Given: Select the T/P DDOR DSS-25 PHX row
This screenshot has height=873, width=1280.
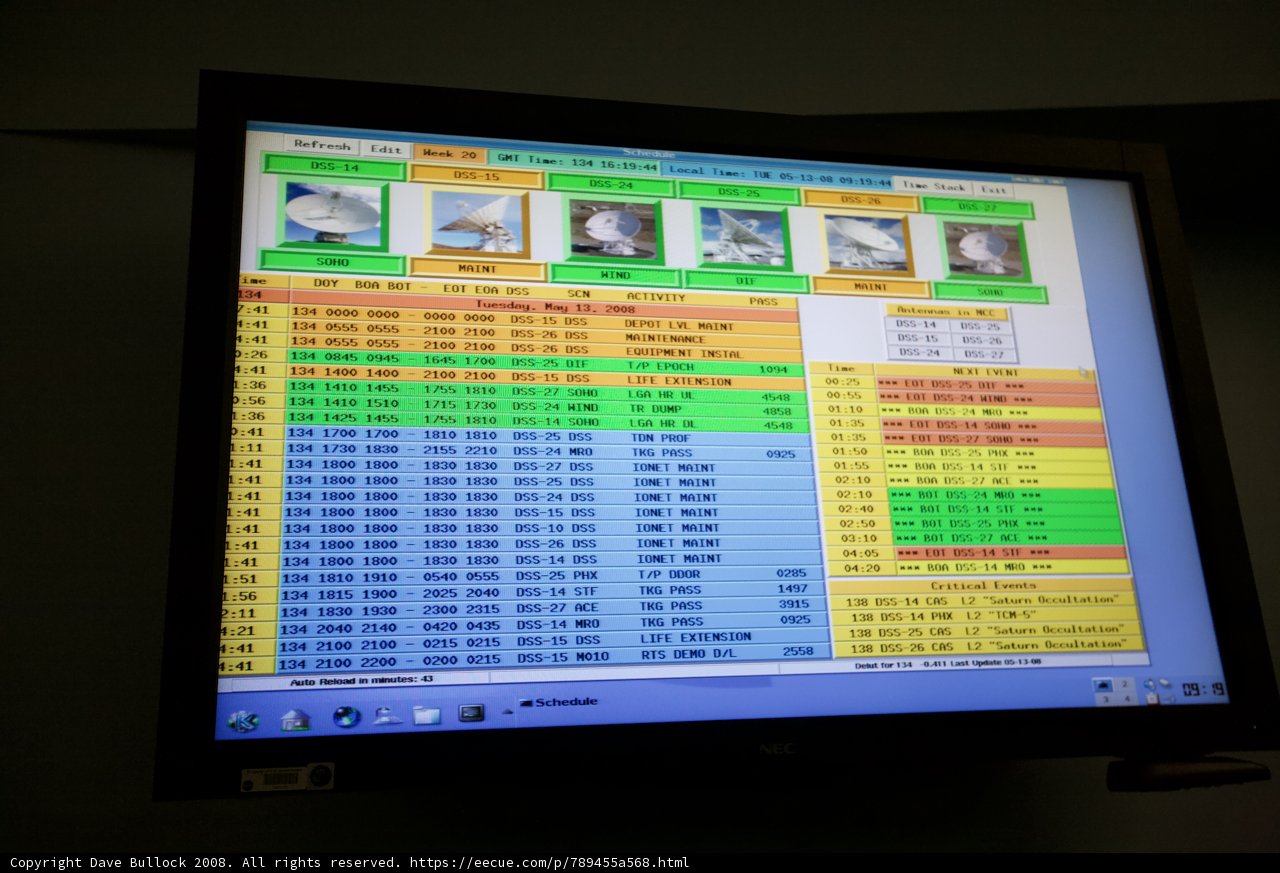Looking at the screenshot, I should click(553, 575).
